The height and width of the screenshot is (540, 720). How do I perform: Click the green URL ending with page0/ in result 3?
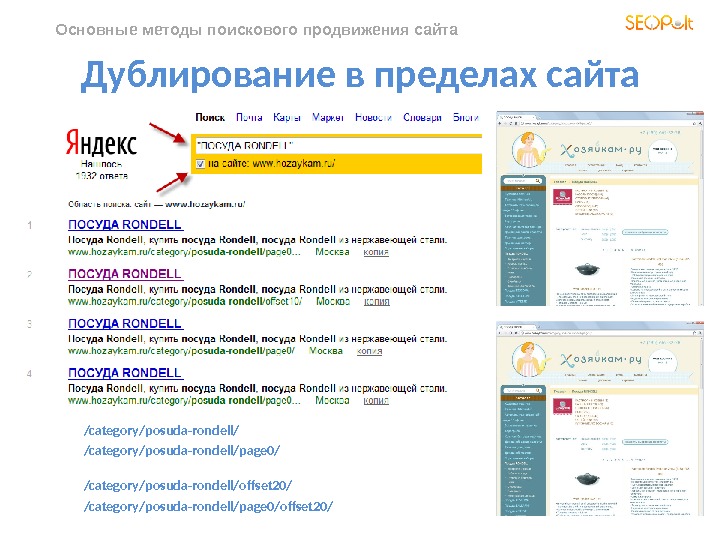click(181, 351)
